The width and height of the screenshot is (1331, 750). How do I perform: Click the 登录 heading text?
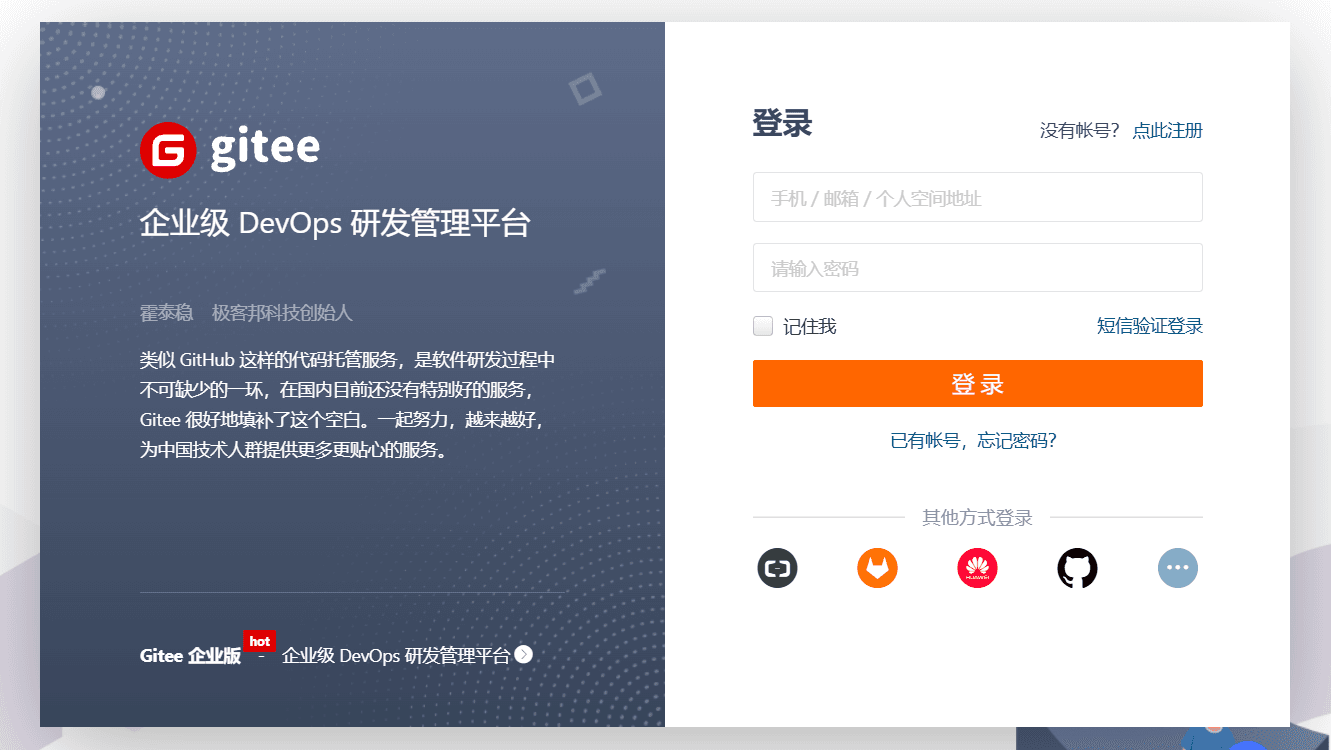coord(782,124)
